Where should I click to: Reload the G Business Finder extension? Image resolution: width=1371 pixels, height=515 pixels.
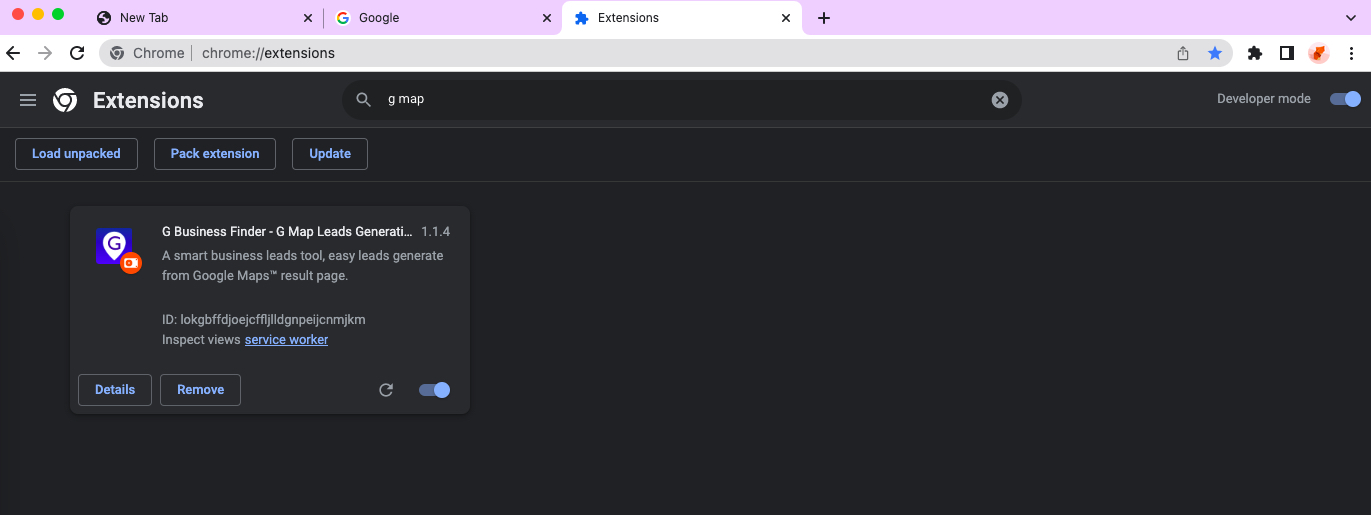[x=386, y=390]
